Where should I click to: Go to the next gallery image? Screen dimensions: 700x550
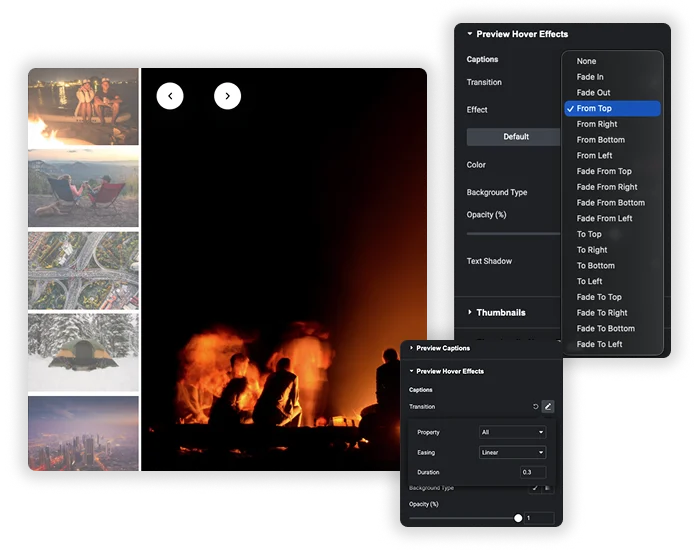[x=228, y=96]
